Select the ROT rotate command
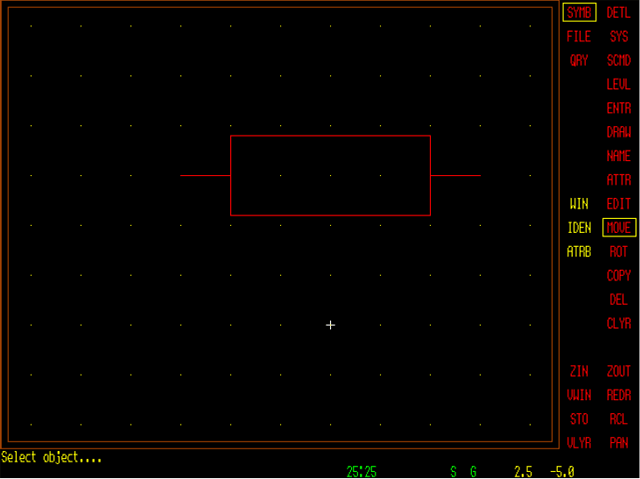 [x=619, y=252]
